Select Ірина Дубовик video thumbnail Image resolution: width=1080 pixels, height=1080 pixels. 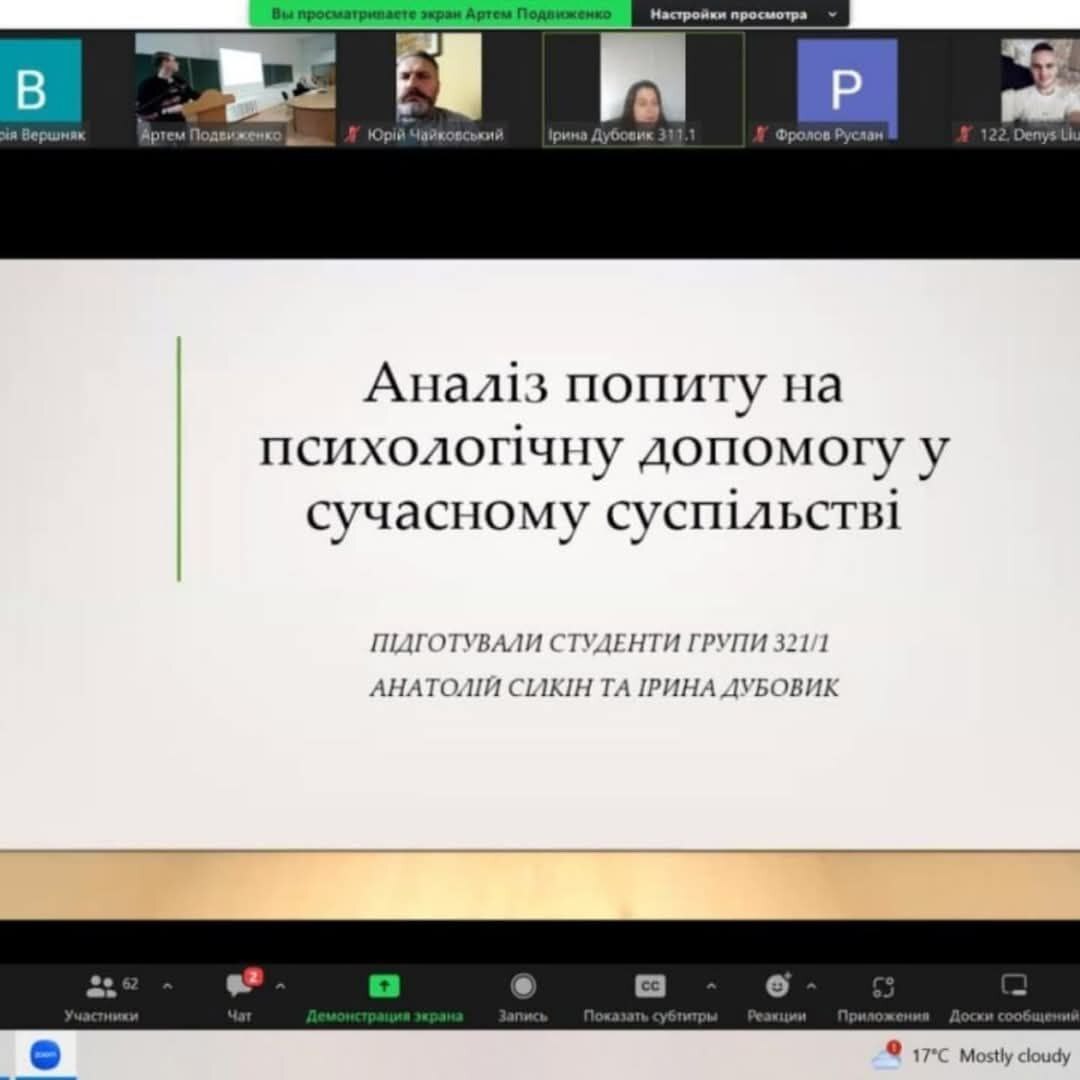643,87
